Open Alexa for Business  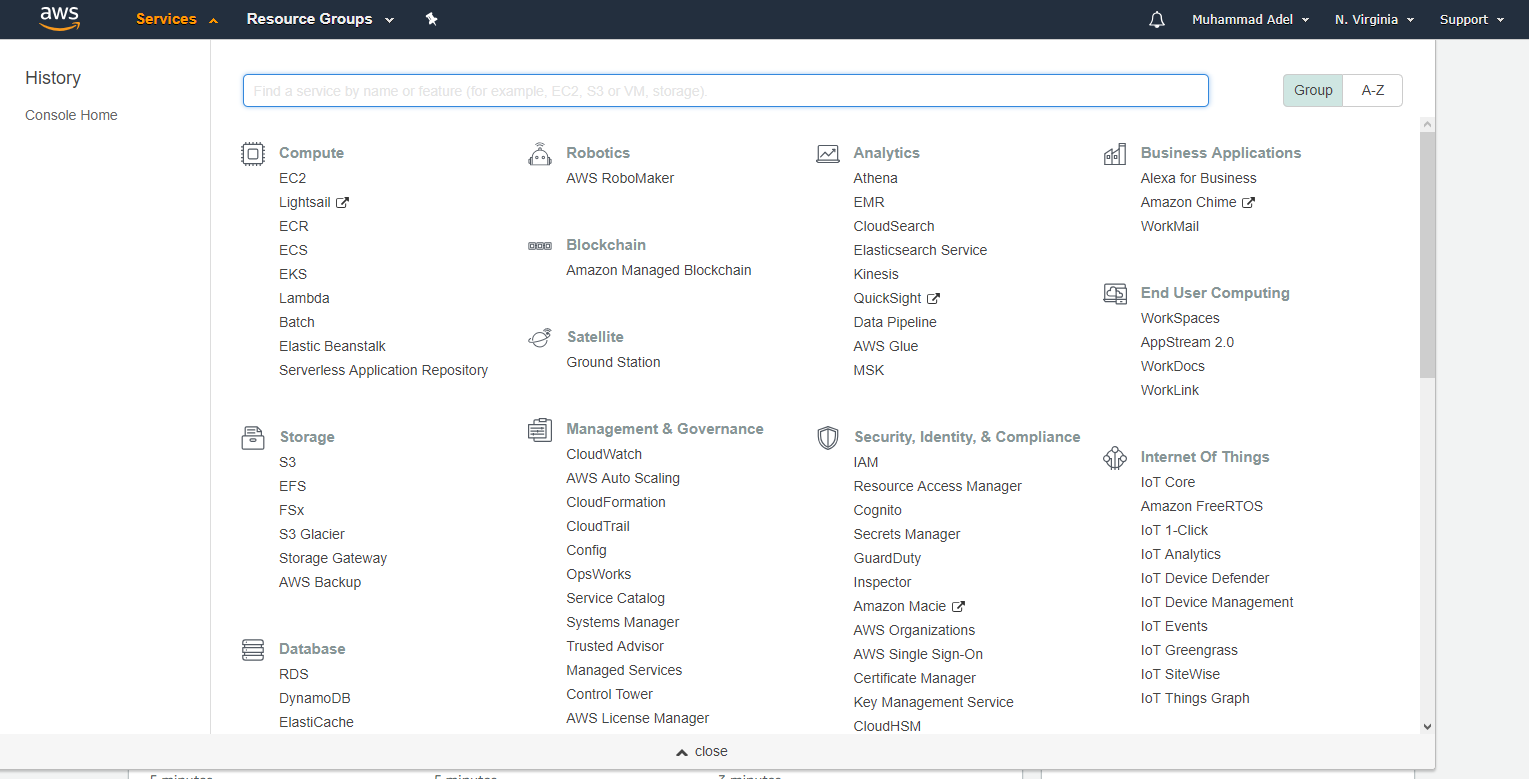(x=1199, y=178)
